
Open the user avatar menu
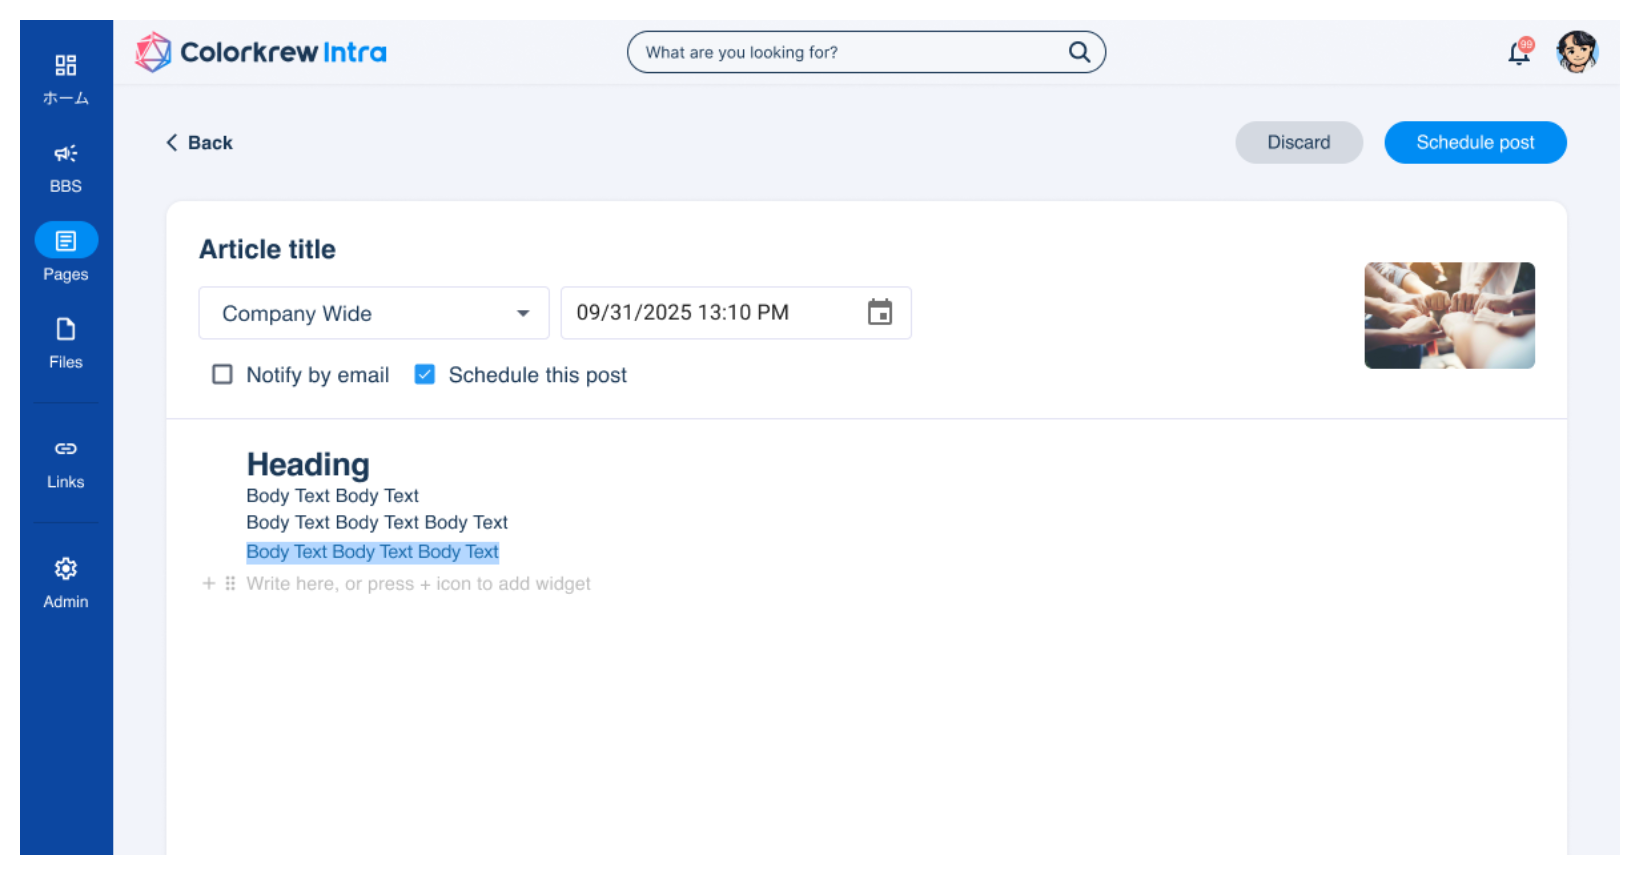click(x=1577, y=52)
